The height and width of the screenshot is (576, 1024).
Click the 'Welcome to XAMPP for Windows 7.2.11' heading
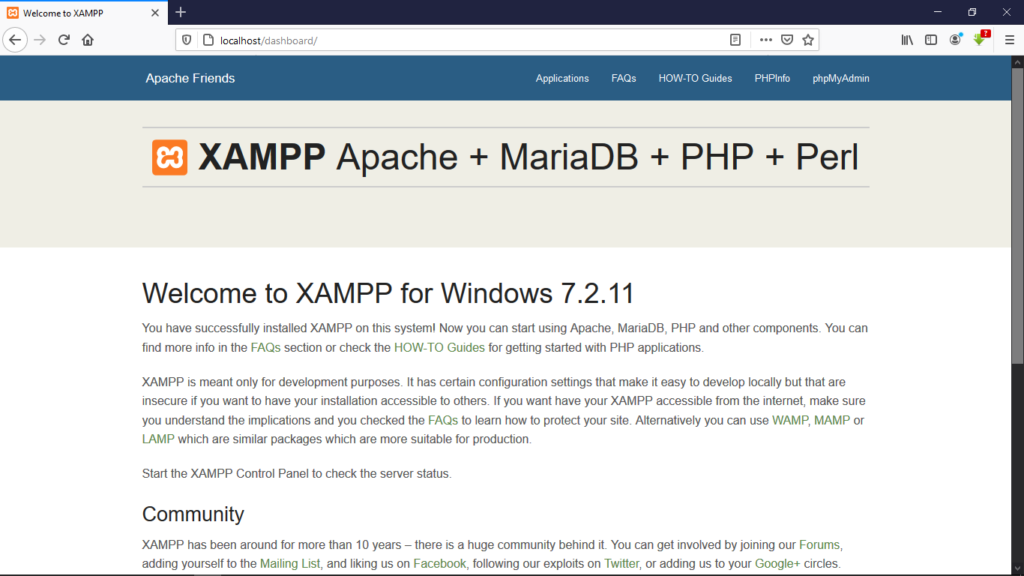[388, 294]
